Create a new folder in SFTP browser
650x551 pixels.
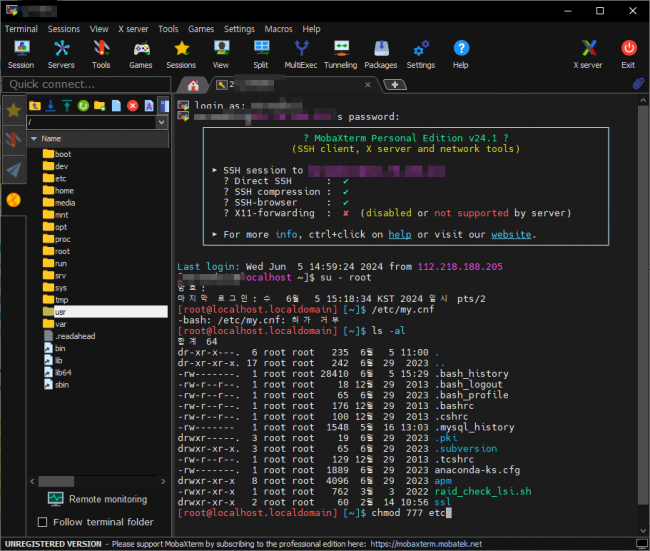tap(99, 106)
